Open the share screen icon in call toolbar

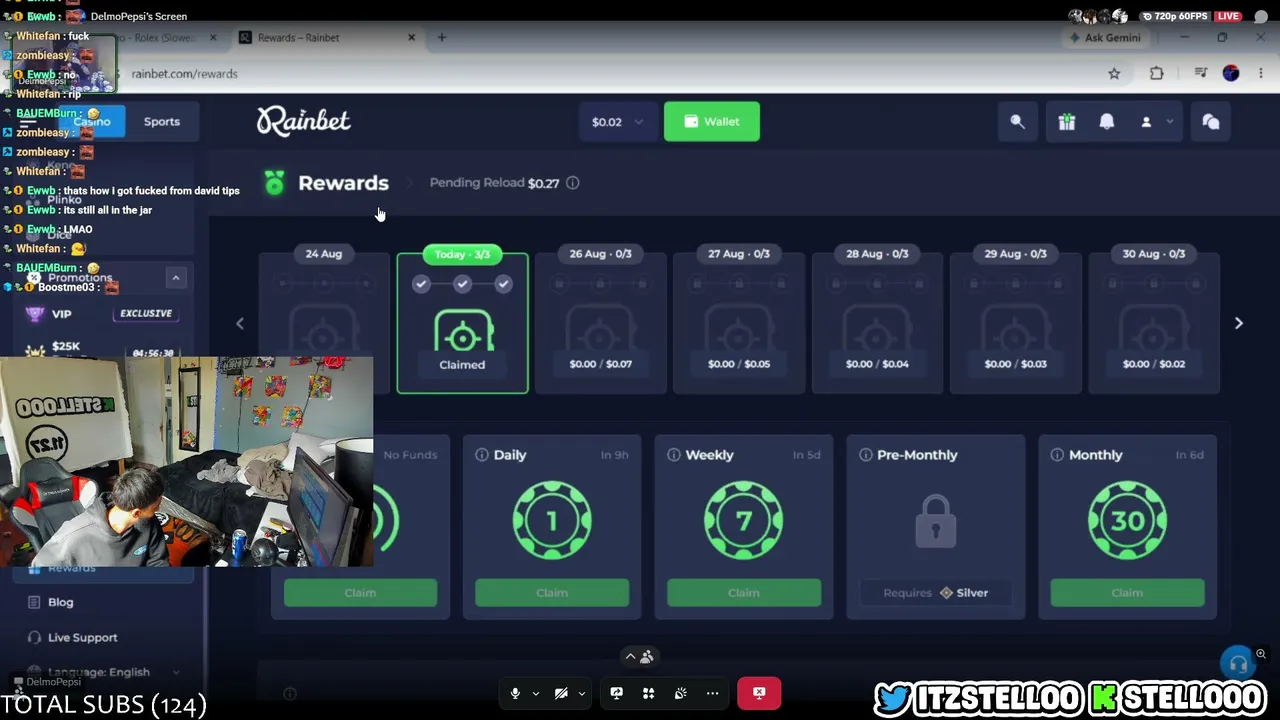[x=616, y=693]
